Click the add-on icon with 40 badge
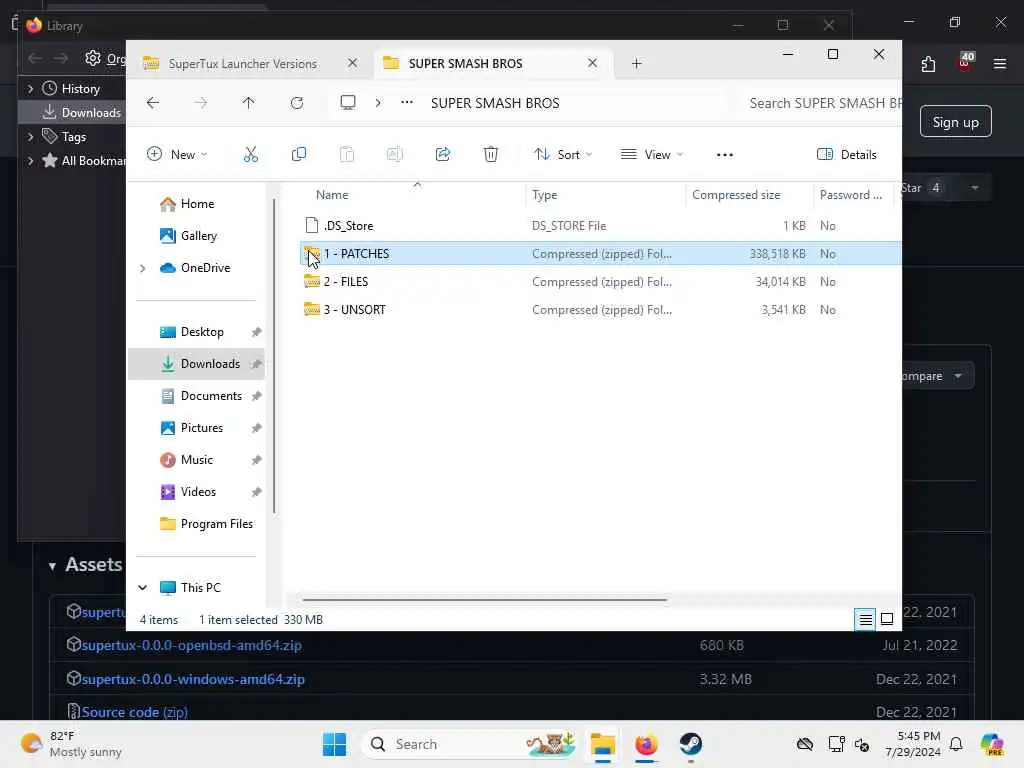The image size is (1024, 768). (965, 61)
